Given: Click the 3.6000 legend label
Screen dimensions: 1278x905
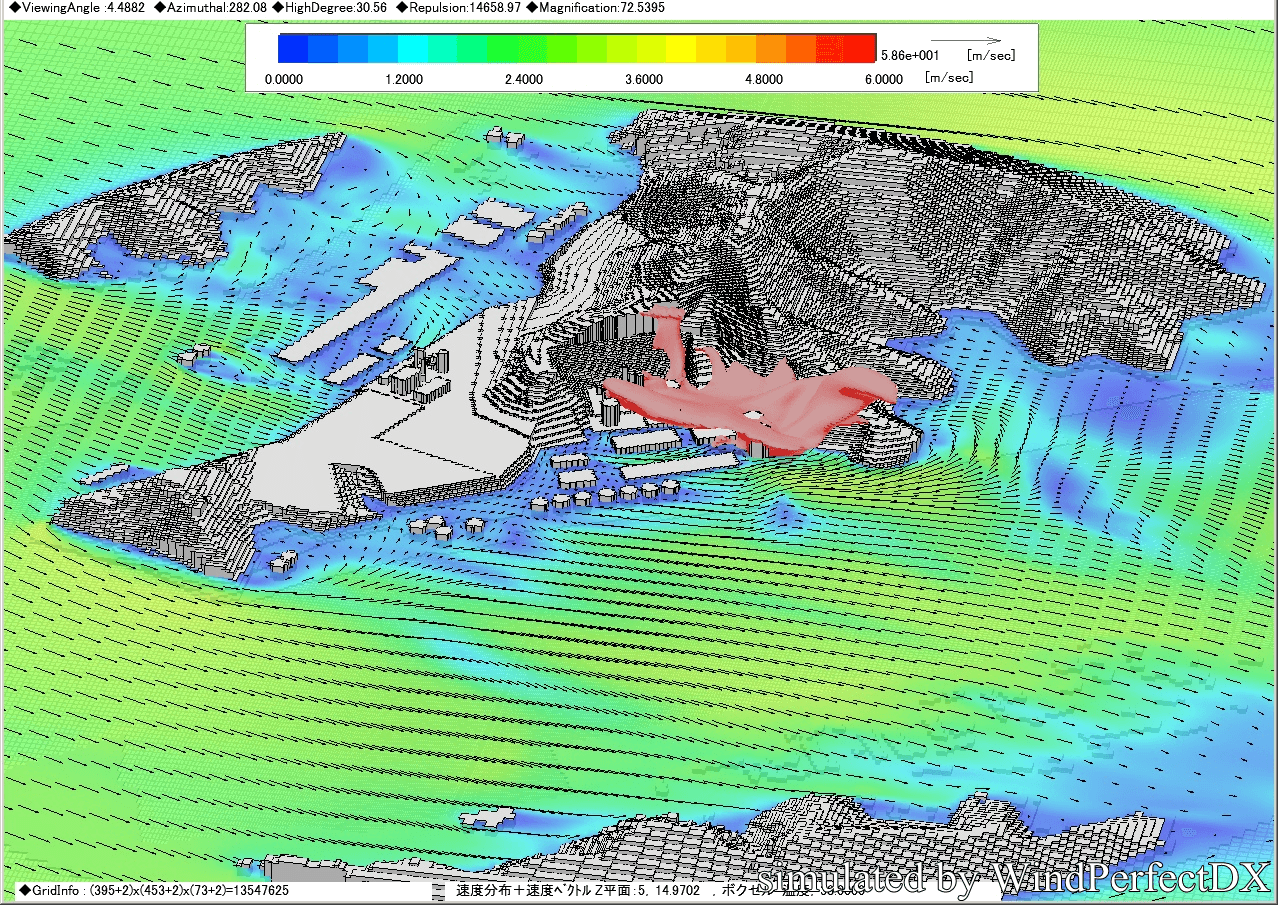Looking at the screenshot, I should (643, 79).
